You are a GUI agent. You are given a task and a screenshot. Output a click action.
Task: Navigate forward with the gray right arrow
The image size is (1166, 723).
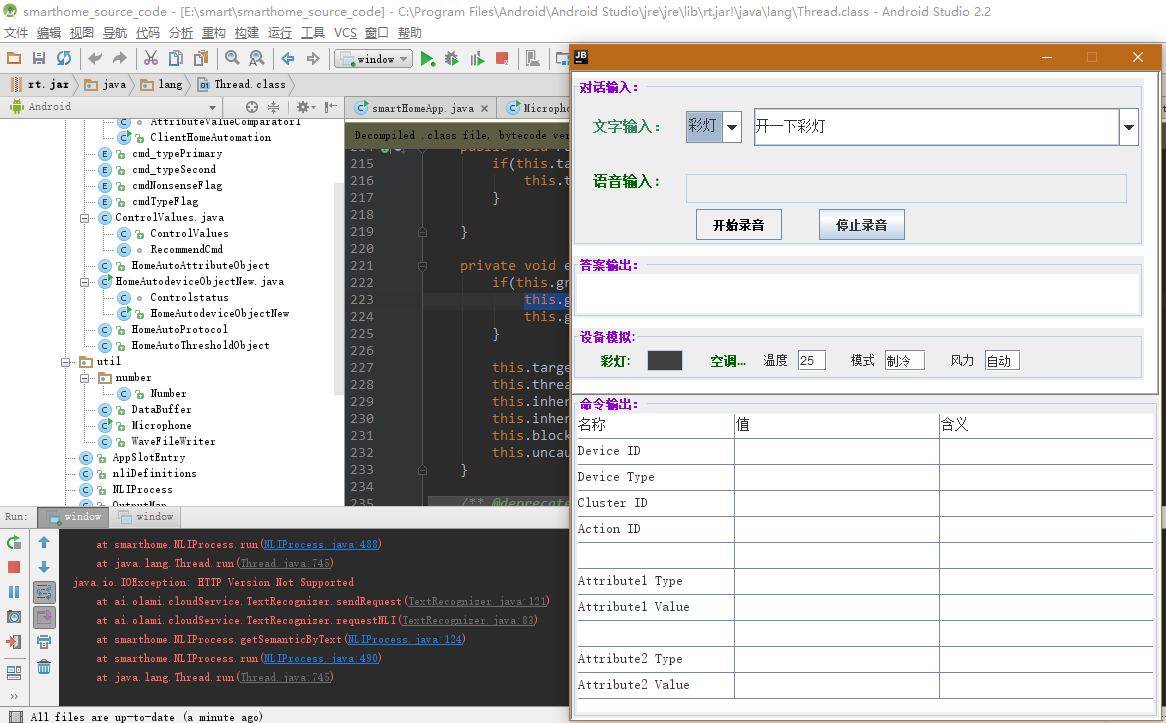313,58
